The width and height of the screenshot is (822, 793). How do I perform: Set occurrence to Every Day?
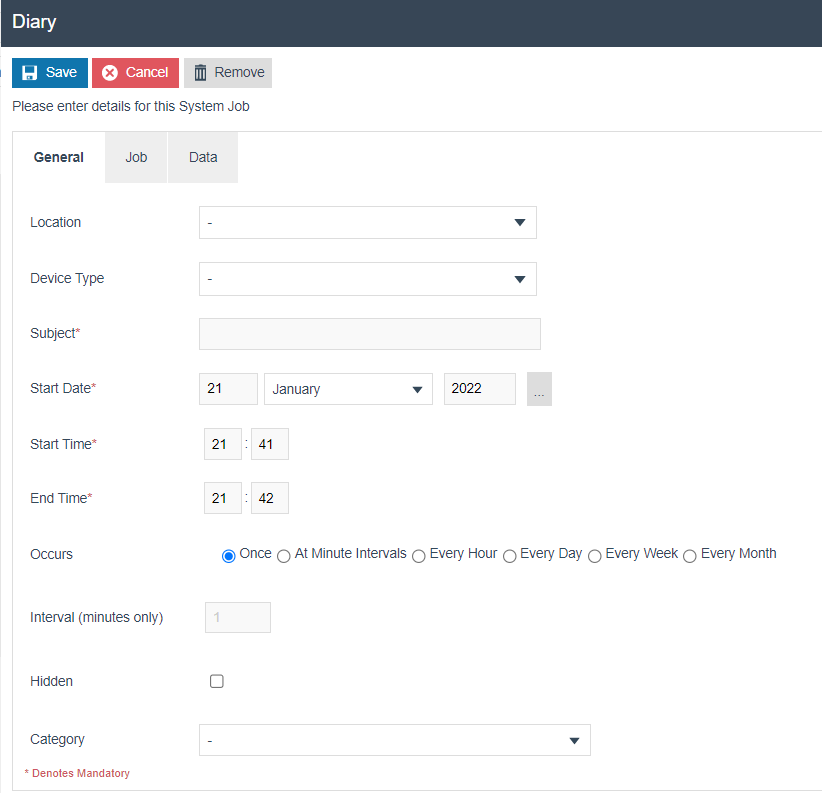510,556
